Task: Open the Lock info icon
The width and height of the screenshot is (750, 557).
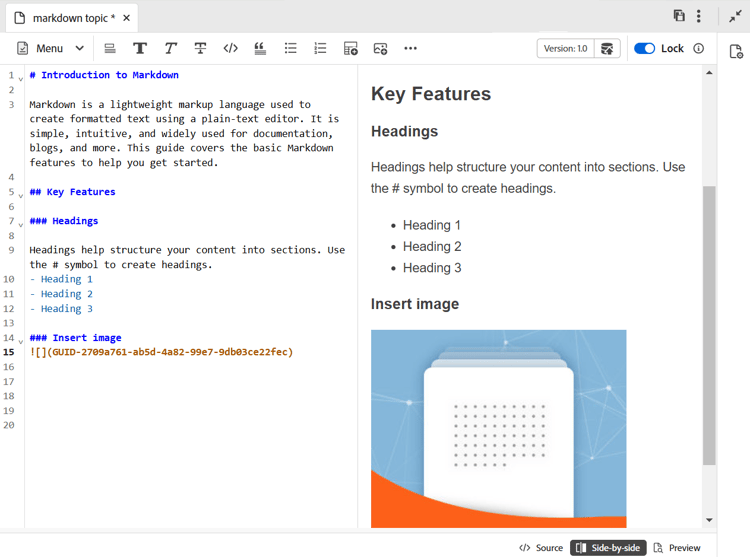Action: coord(698,48)
